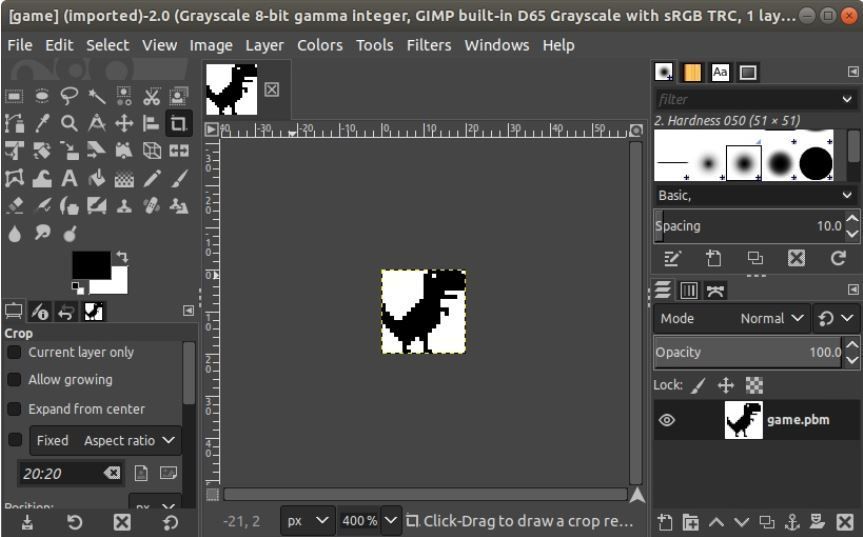Activate the Measure compass tool
Viewport: 863px width, 537px height.
[97, 123]
